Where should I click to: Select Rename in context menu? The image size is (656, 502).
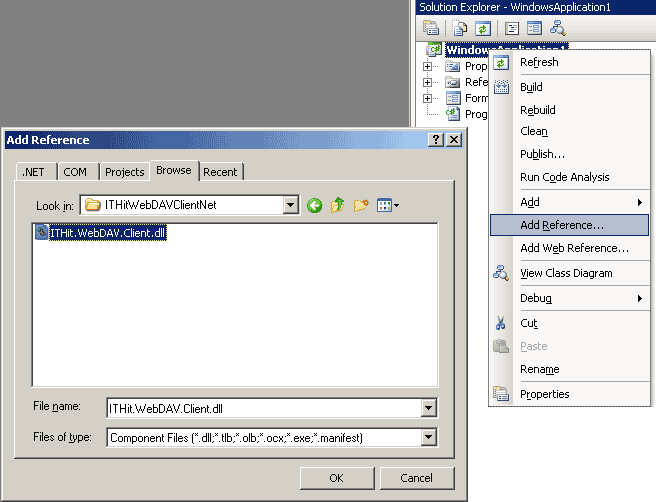tap(569, 369)
